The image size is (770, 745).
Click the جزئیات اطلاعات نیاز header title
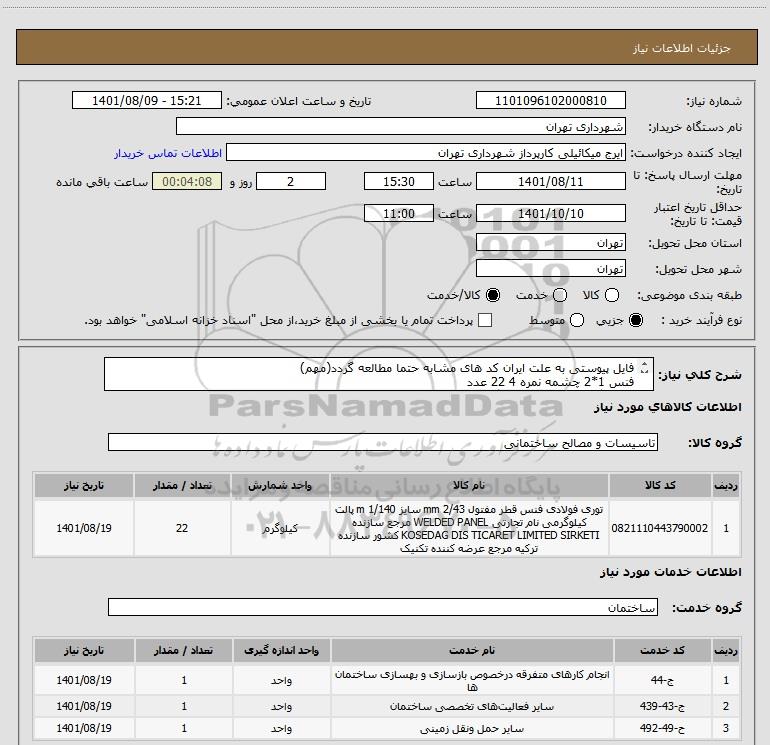point(682,48)
